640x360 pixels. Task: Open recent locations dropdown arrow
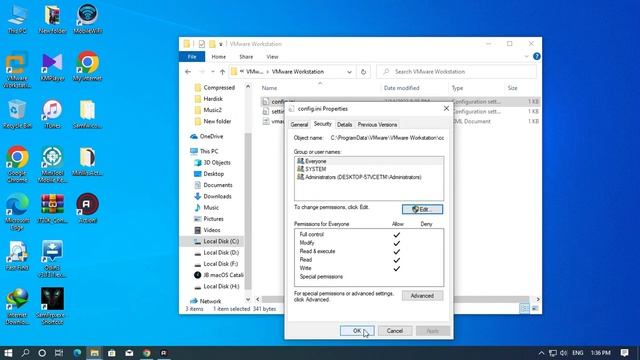point(213,72)
